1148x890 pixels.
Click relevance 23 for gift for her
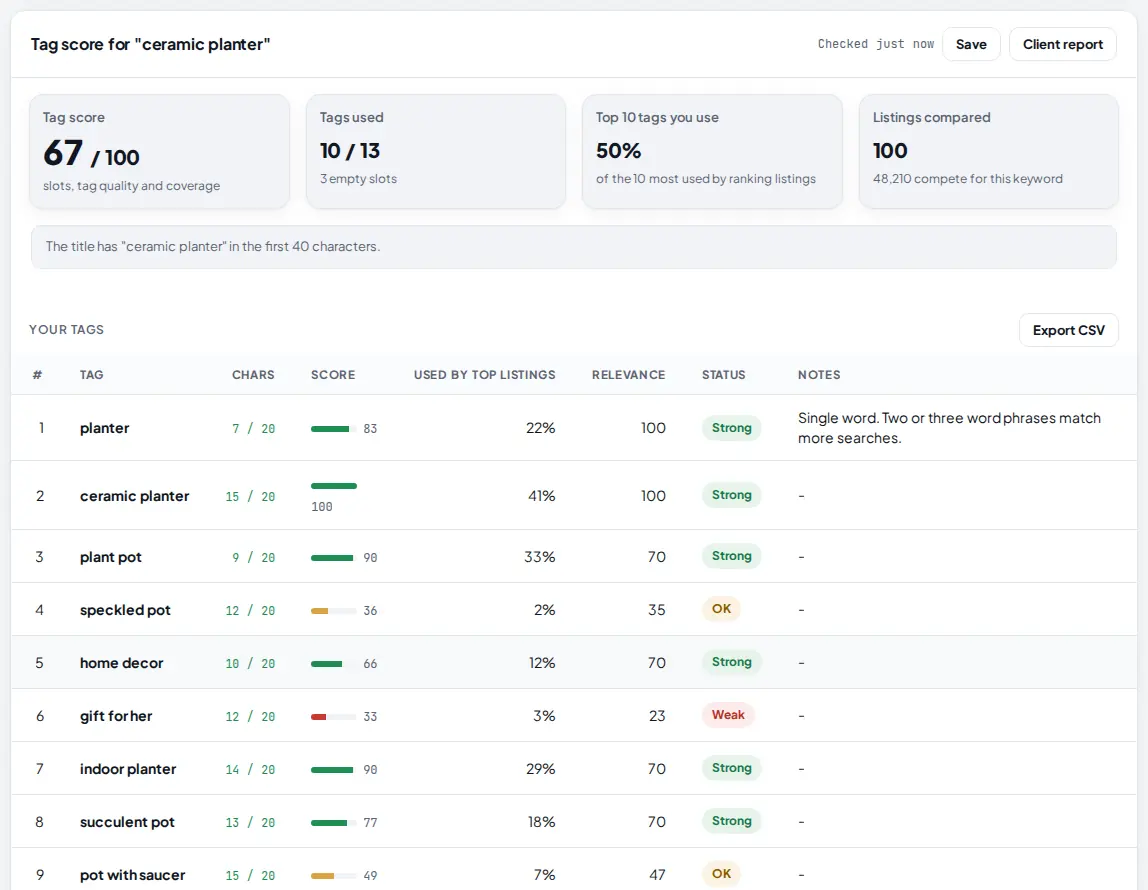pos(657,716)
